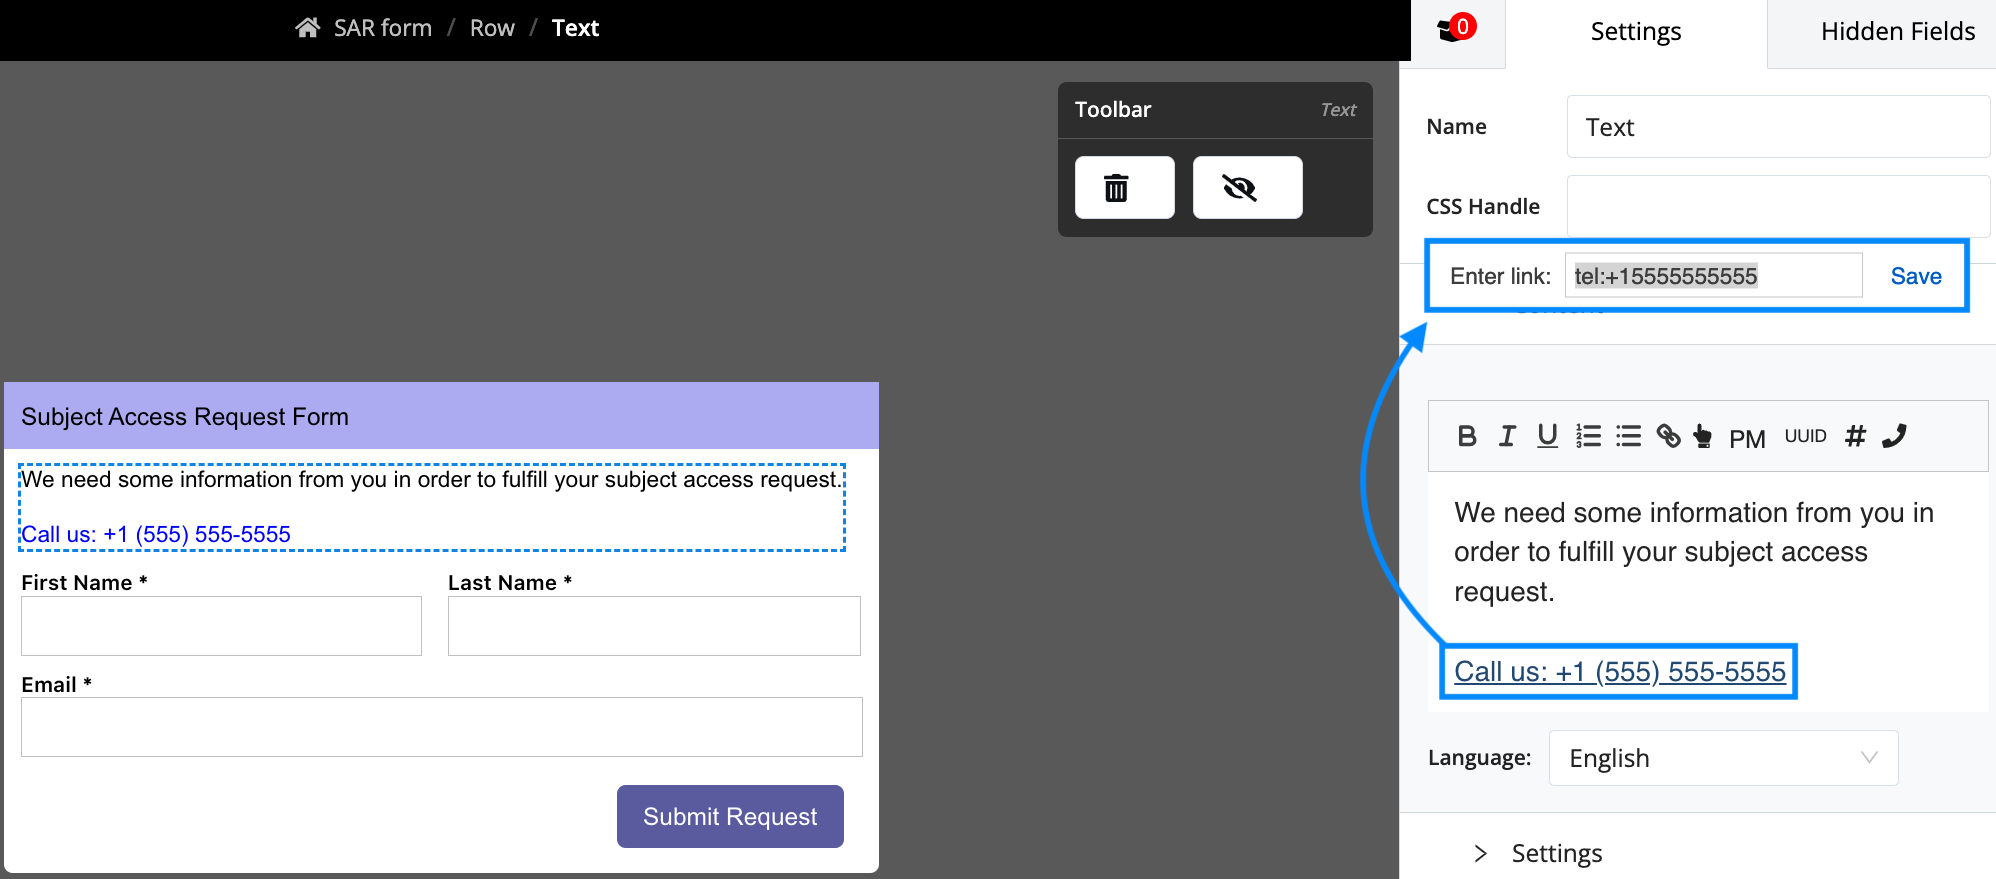Insert a bulleted list
The height and width of the screenshot is (879, 1996).
1628,436
